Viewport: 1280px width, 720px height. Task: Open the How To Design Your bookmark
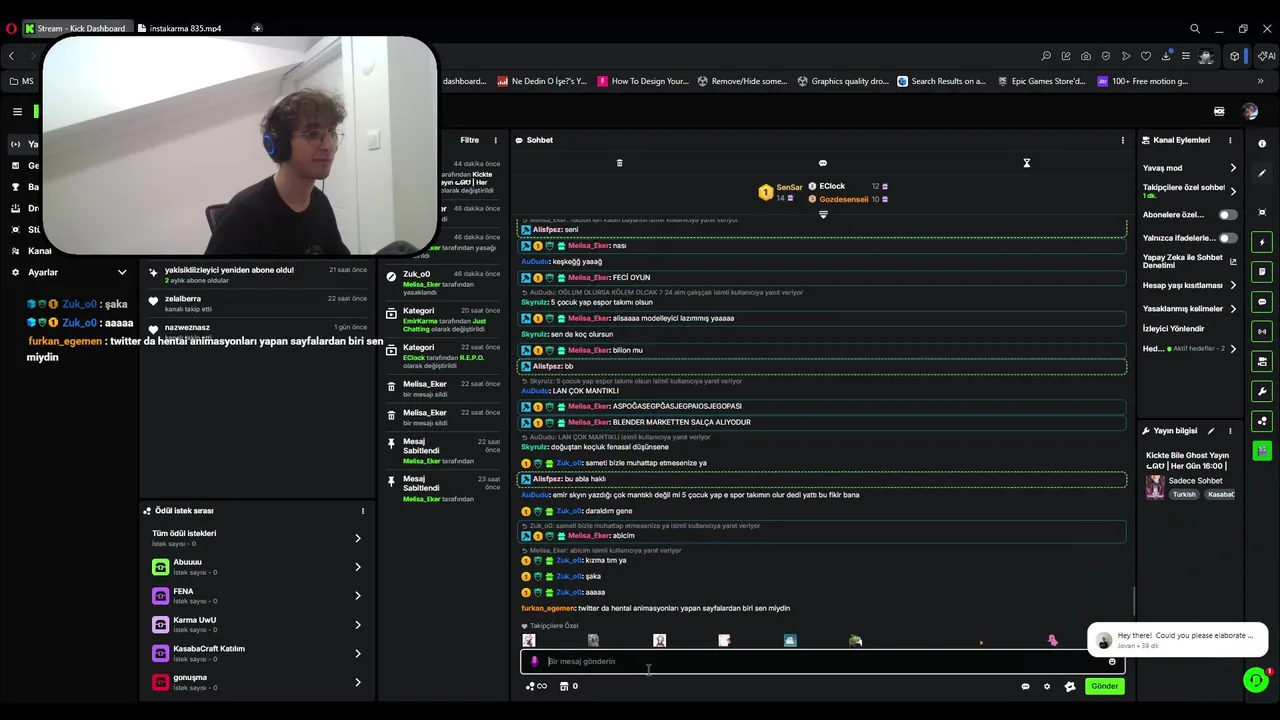click(643, 81)
